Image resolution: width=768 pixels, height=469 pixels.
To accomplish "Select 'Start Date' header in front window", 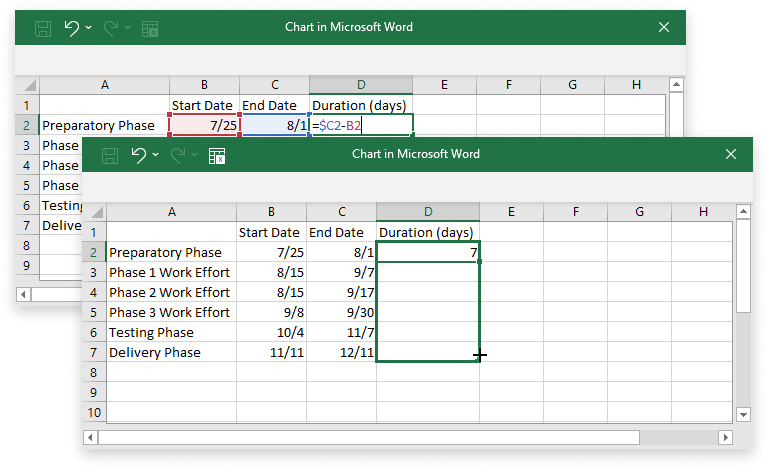I will [x=271, y=232].
